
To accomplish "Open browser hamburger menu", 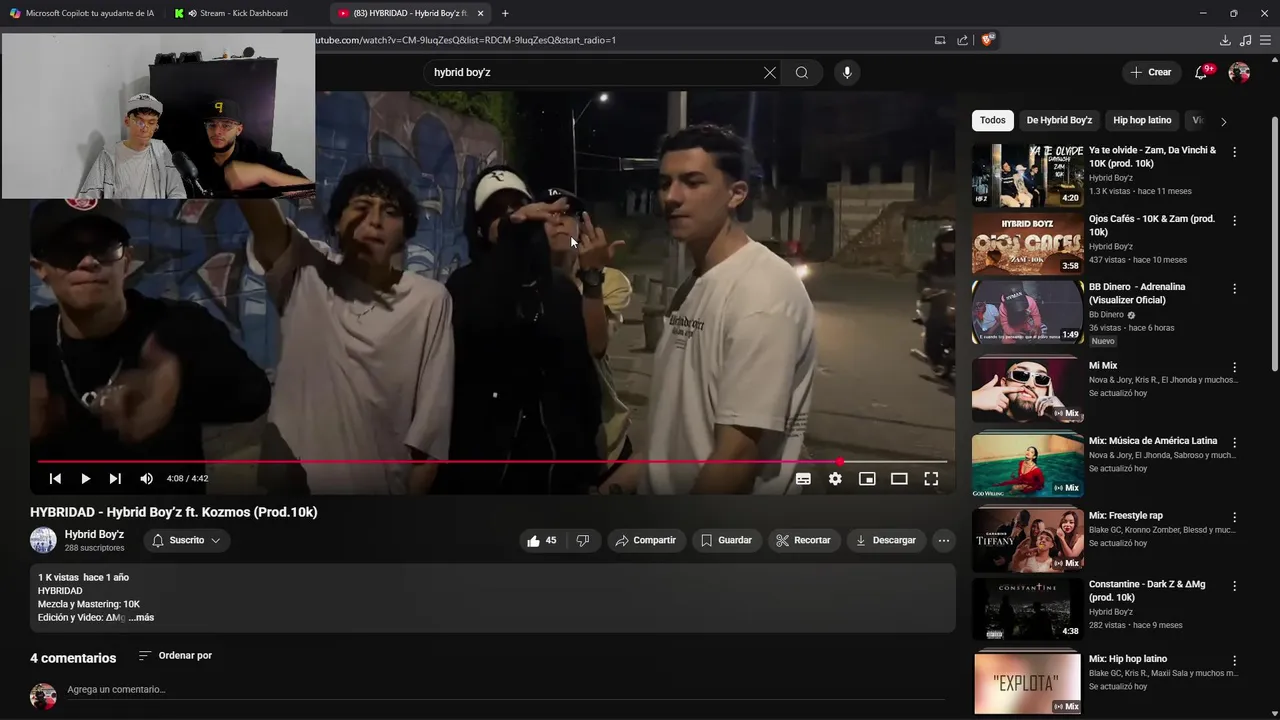I will click(x=1265, y=40).
